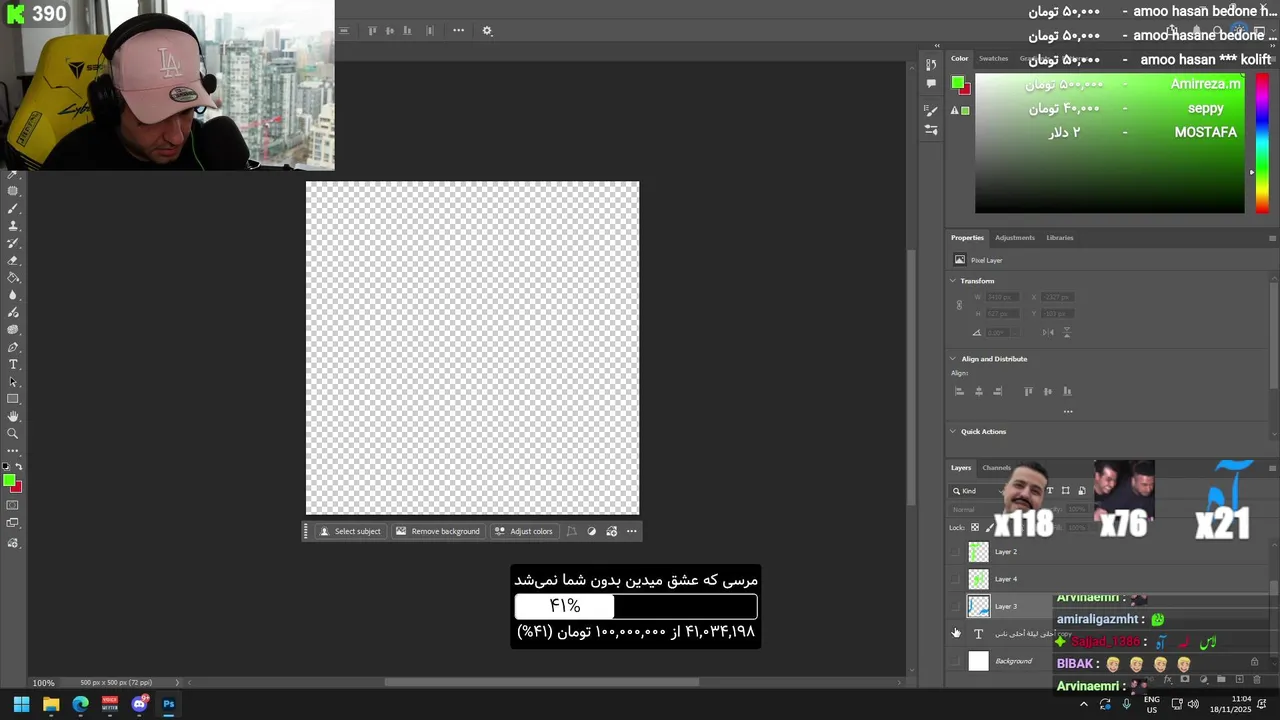Image resolution: width=1280 pixels, height=720 pixels.
Task: Show Layer 4 visibility box
Action: (955, 579)
